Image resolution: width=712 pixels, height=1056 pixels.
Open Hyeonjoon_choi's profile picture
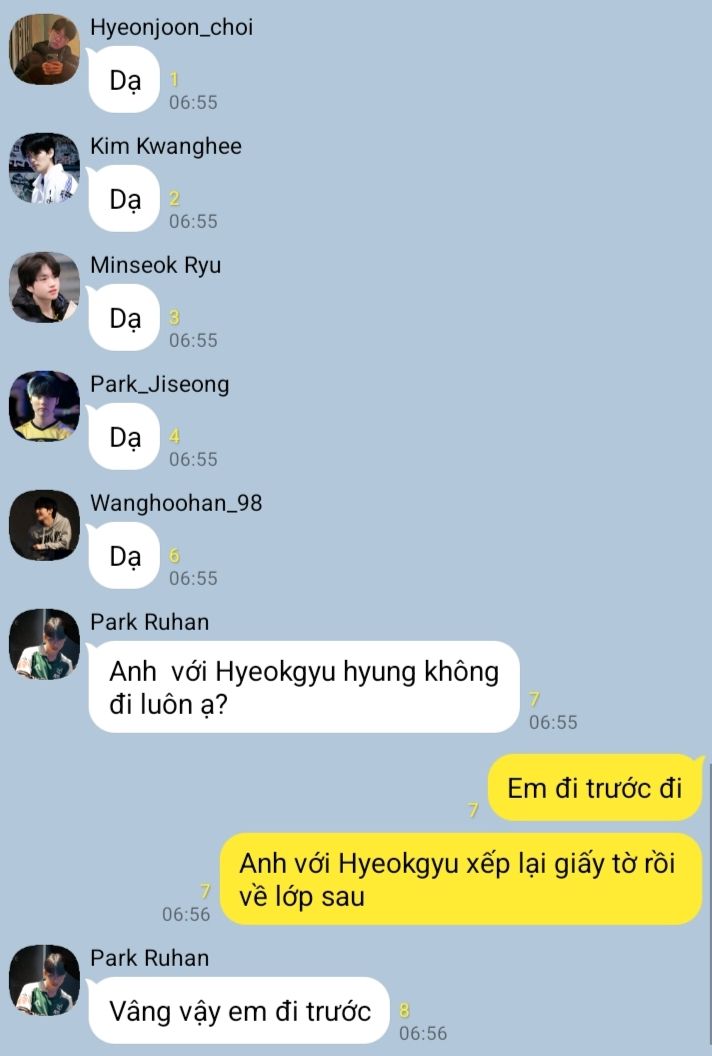pyautogui.click(x=44, y=49)
